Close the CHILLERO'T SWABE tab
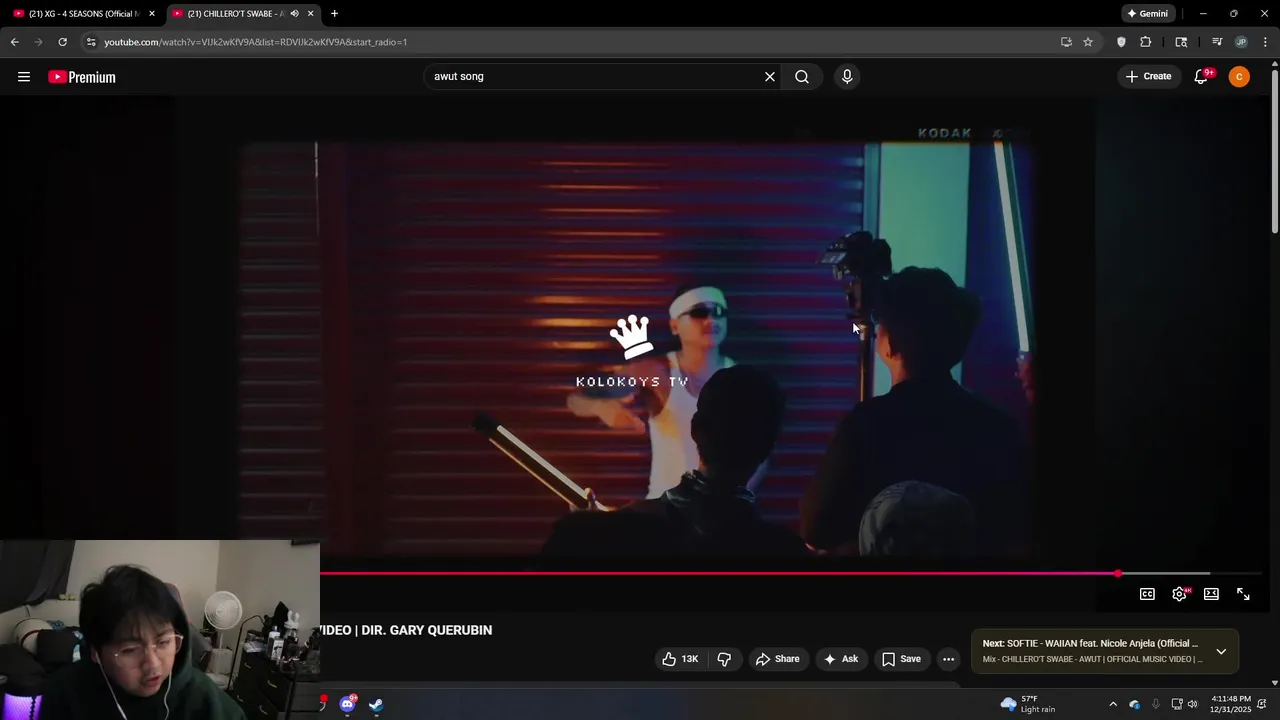1280x720 pixels. [x=311, y=14]
